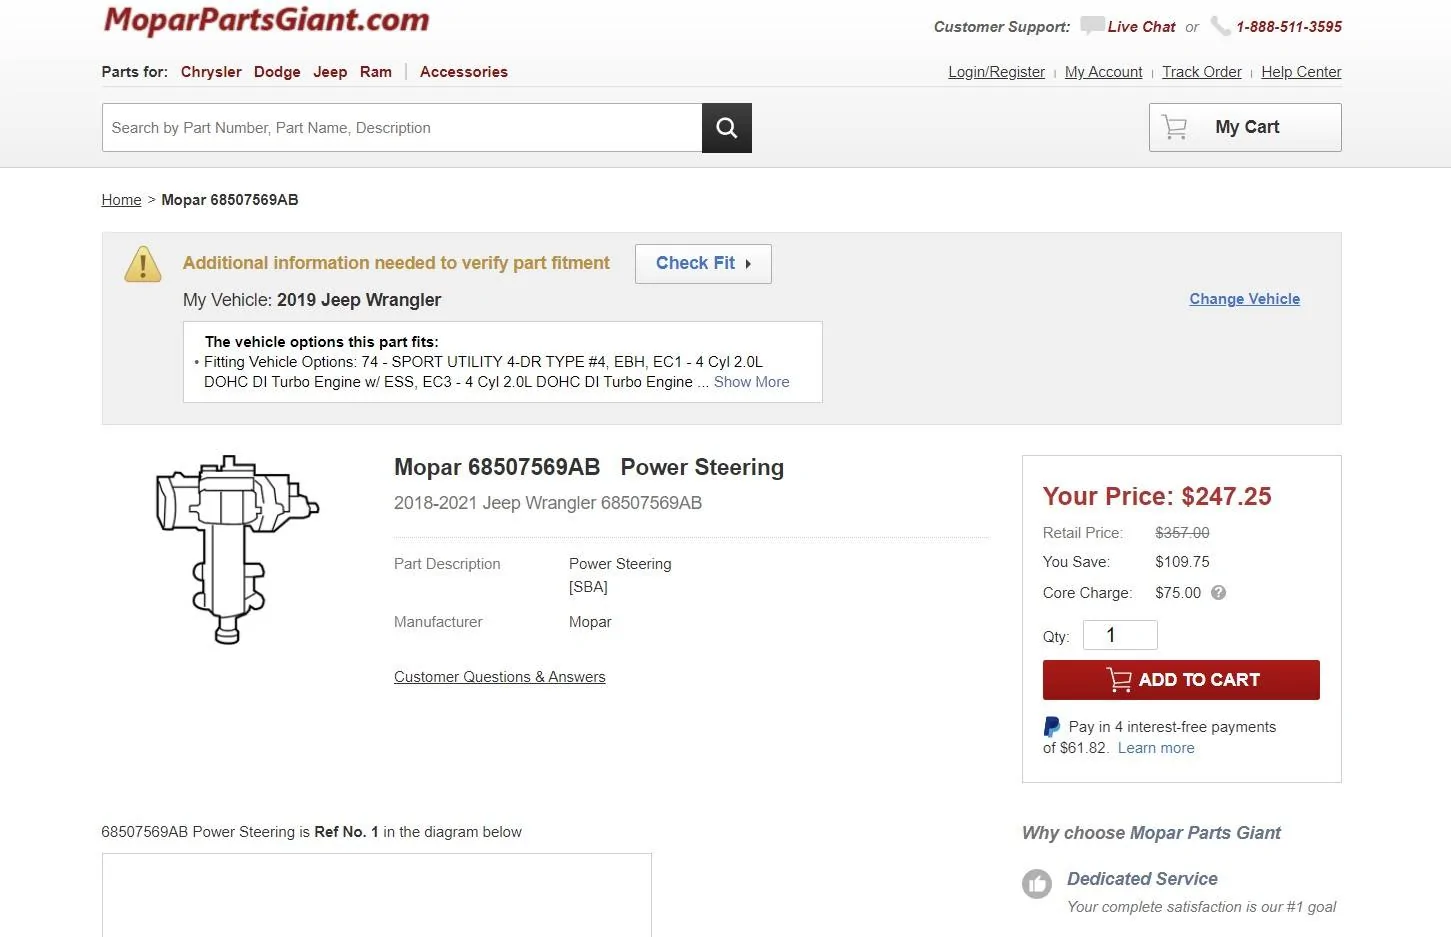The height and width of the screenshot is (937, 1451).
Task: Open Customer Questions & Answers
Action: point(499,677)
